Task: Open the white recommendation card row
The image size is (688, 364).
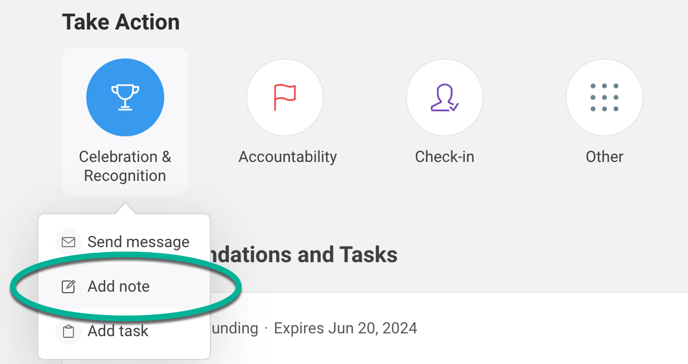Action: coord(449,328)
